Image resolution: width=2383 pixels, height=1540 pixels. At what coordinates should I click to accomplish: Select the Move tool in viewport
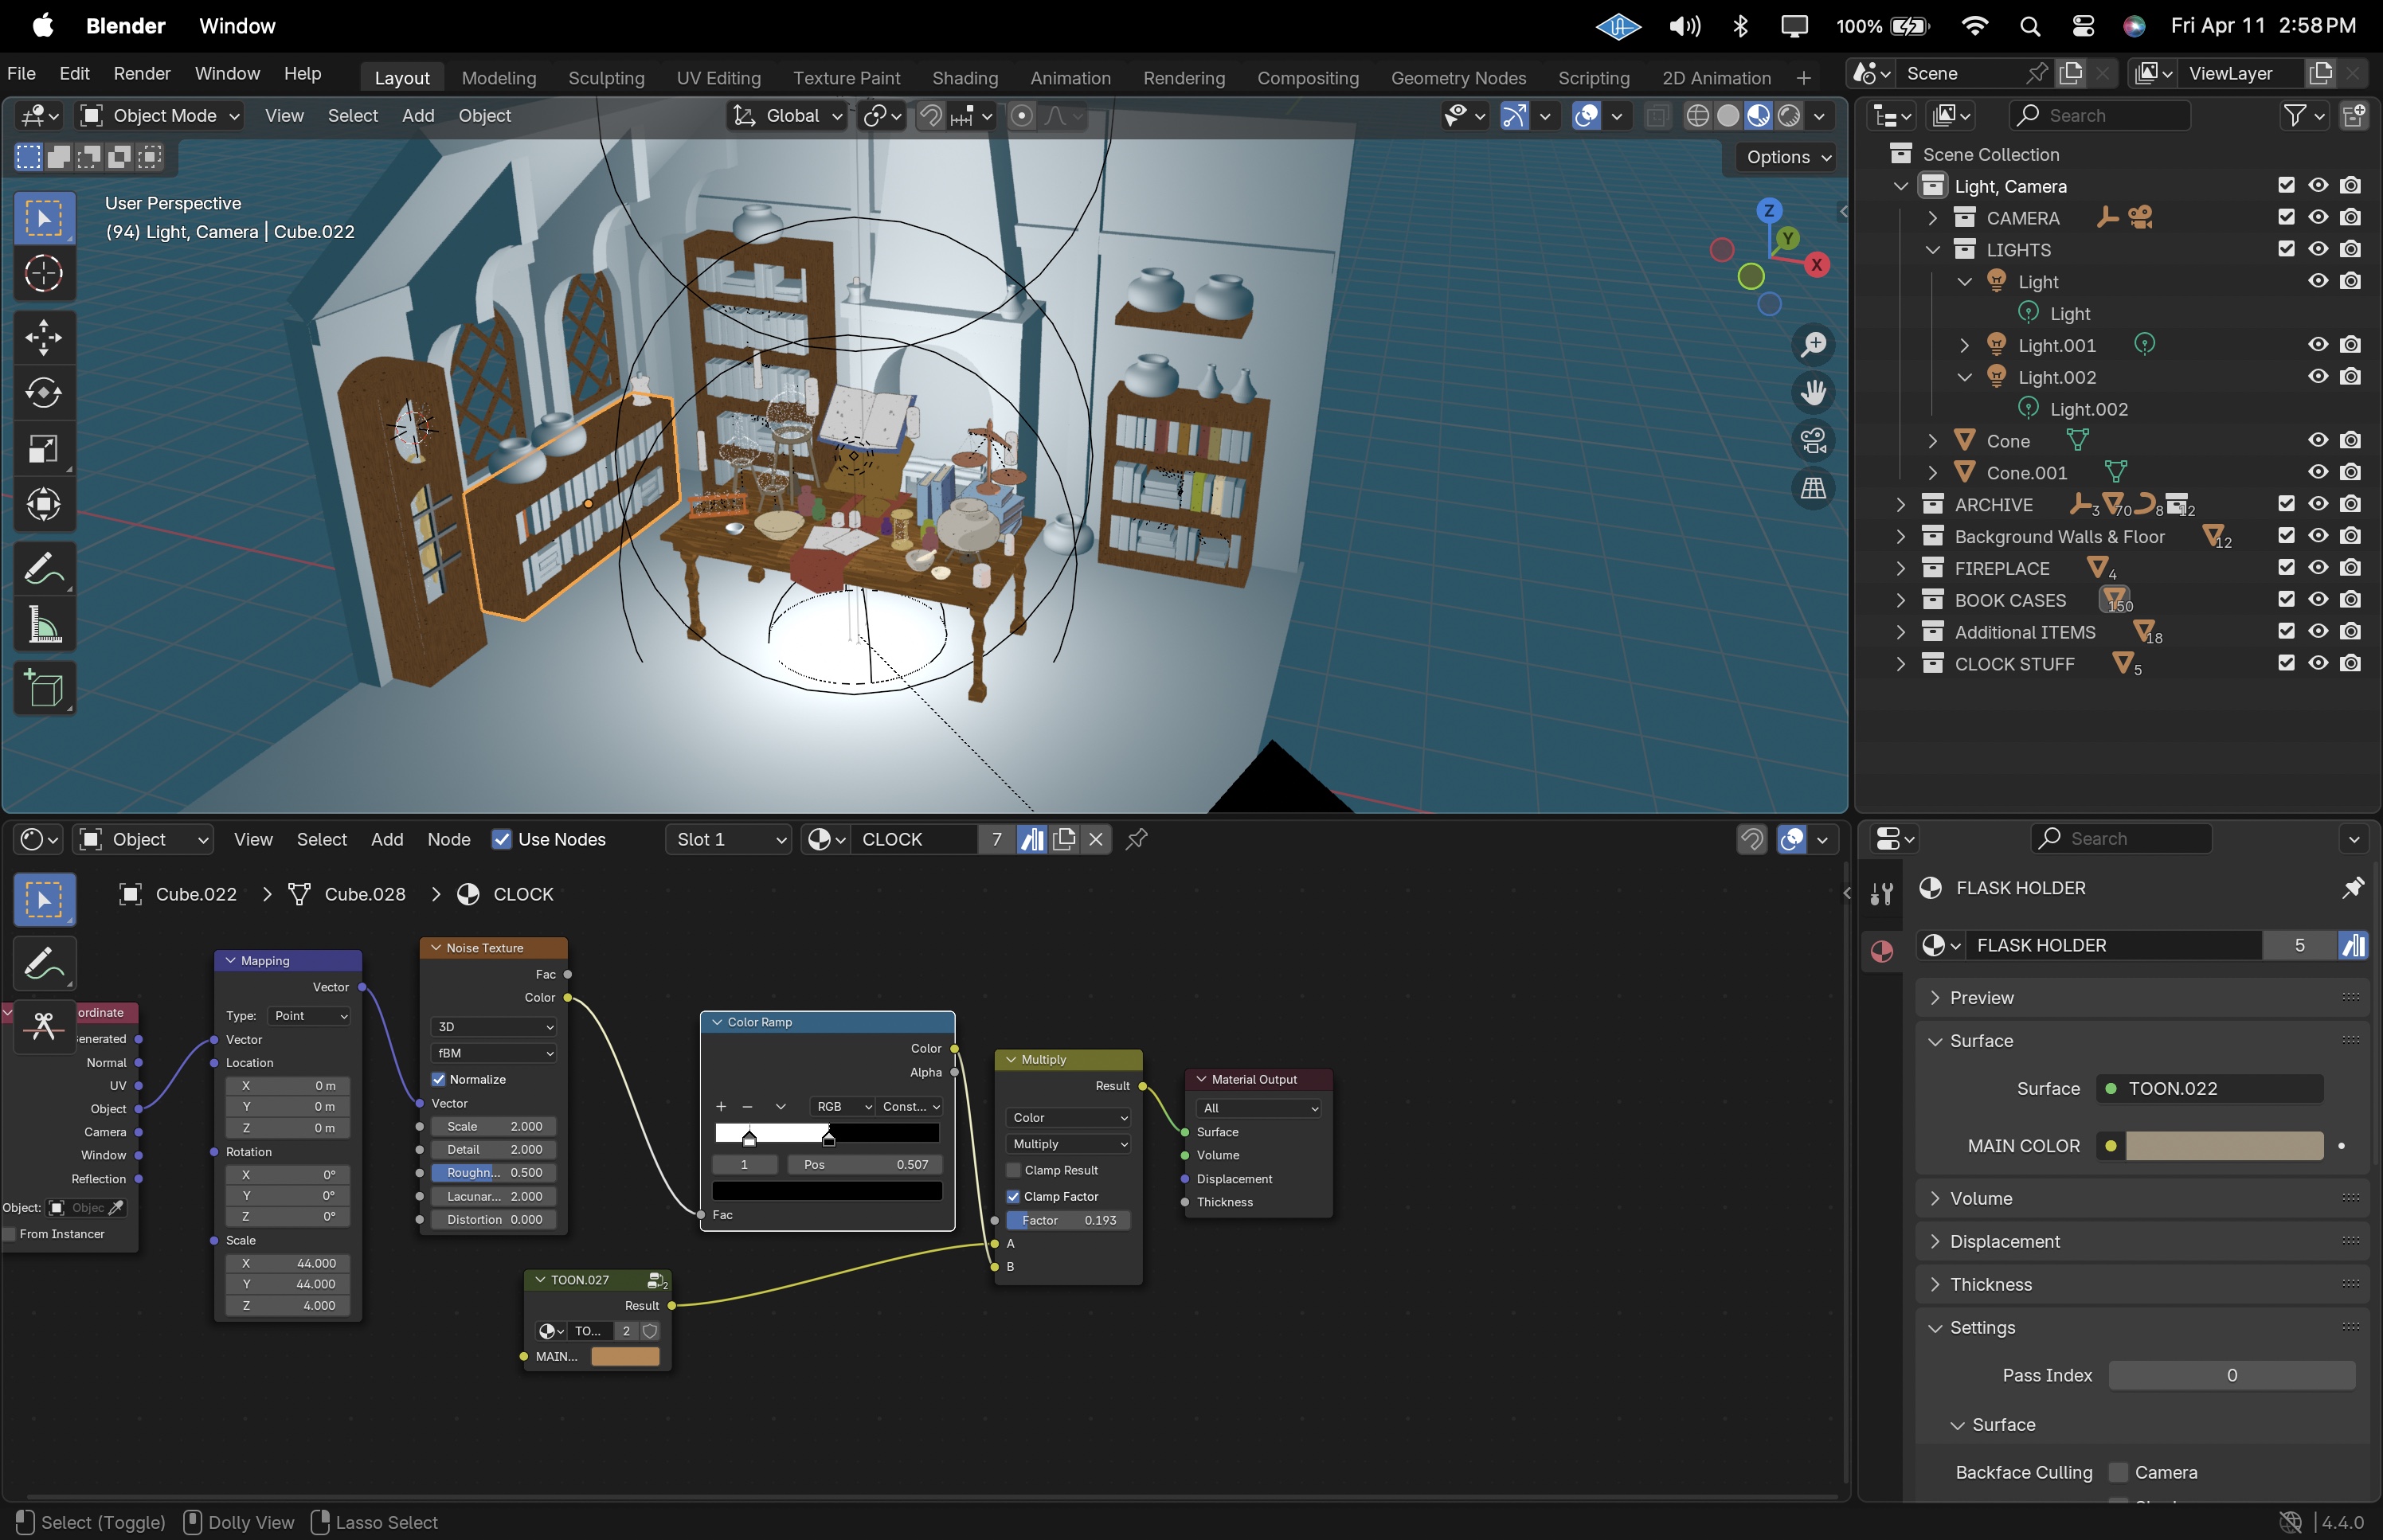point(43,337)
